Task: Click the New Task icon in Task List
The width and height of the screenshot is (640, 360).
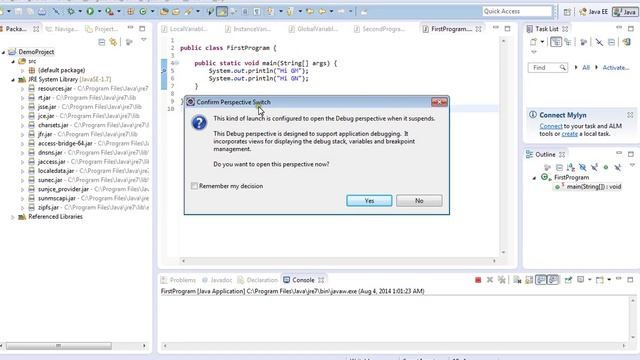Action: [x=533, y=42]
